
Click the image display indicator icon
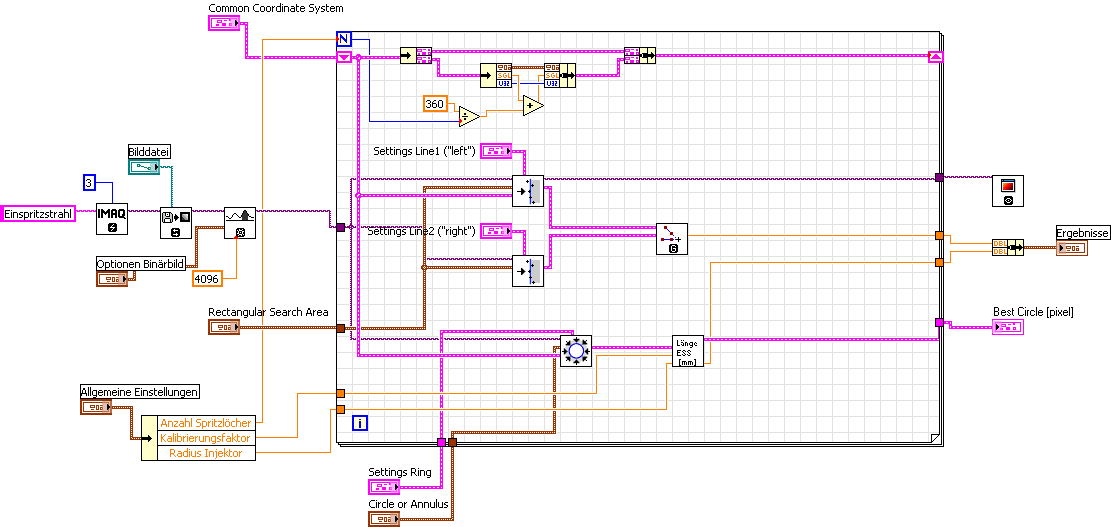click(1008, 191)
